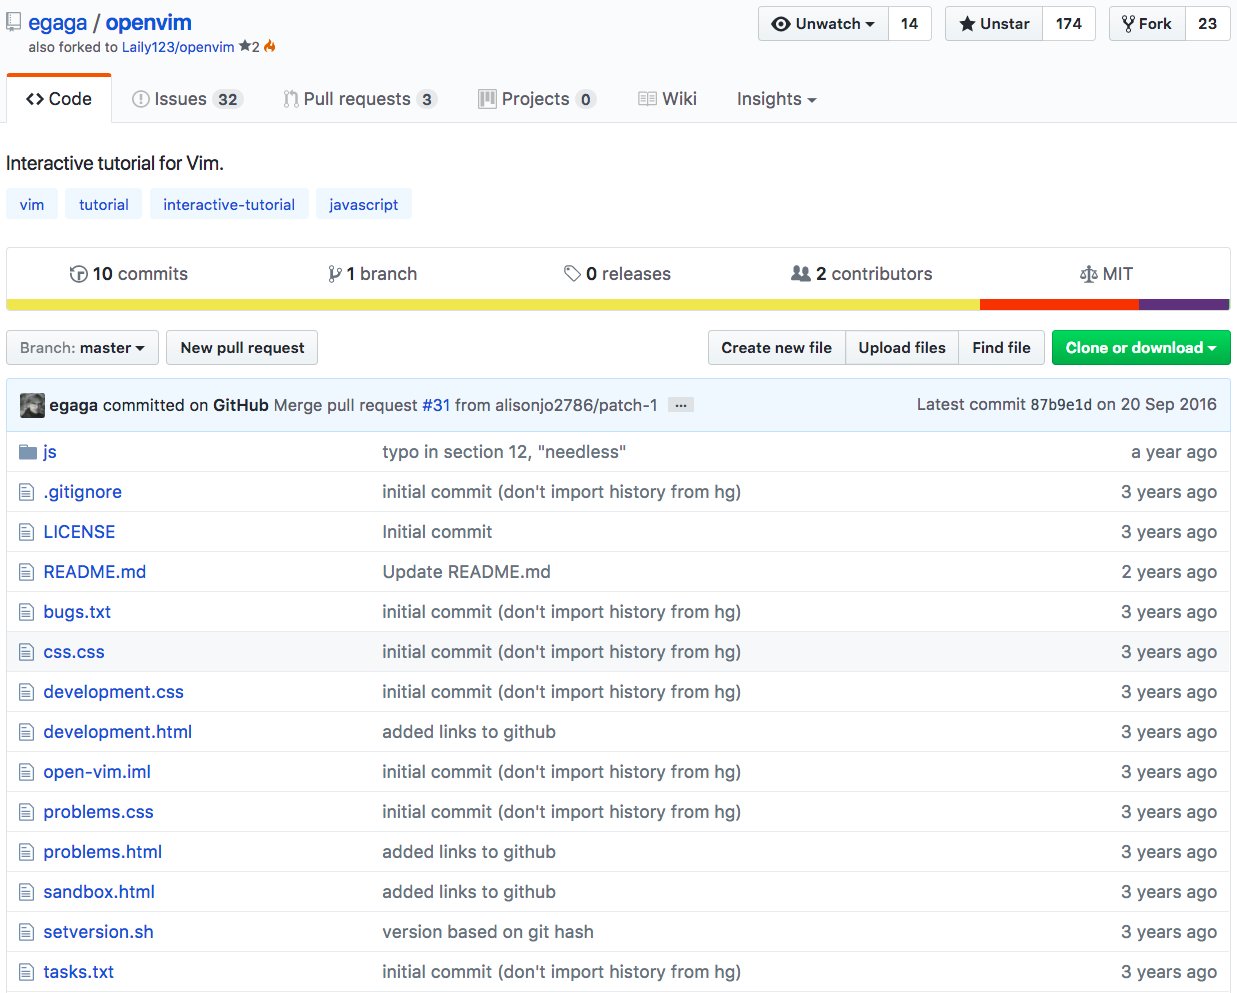Viewport: 1237px width, 993px height.
Task: Expand the commit message ellipsis button
Action: pos(681,405)
